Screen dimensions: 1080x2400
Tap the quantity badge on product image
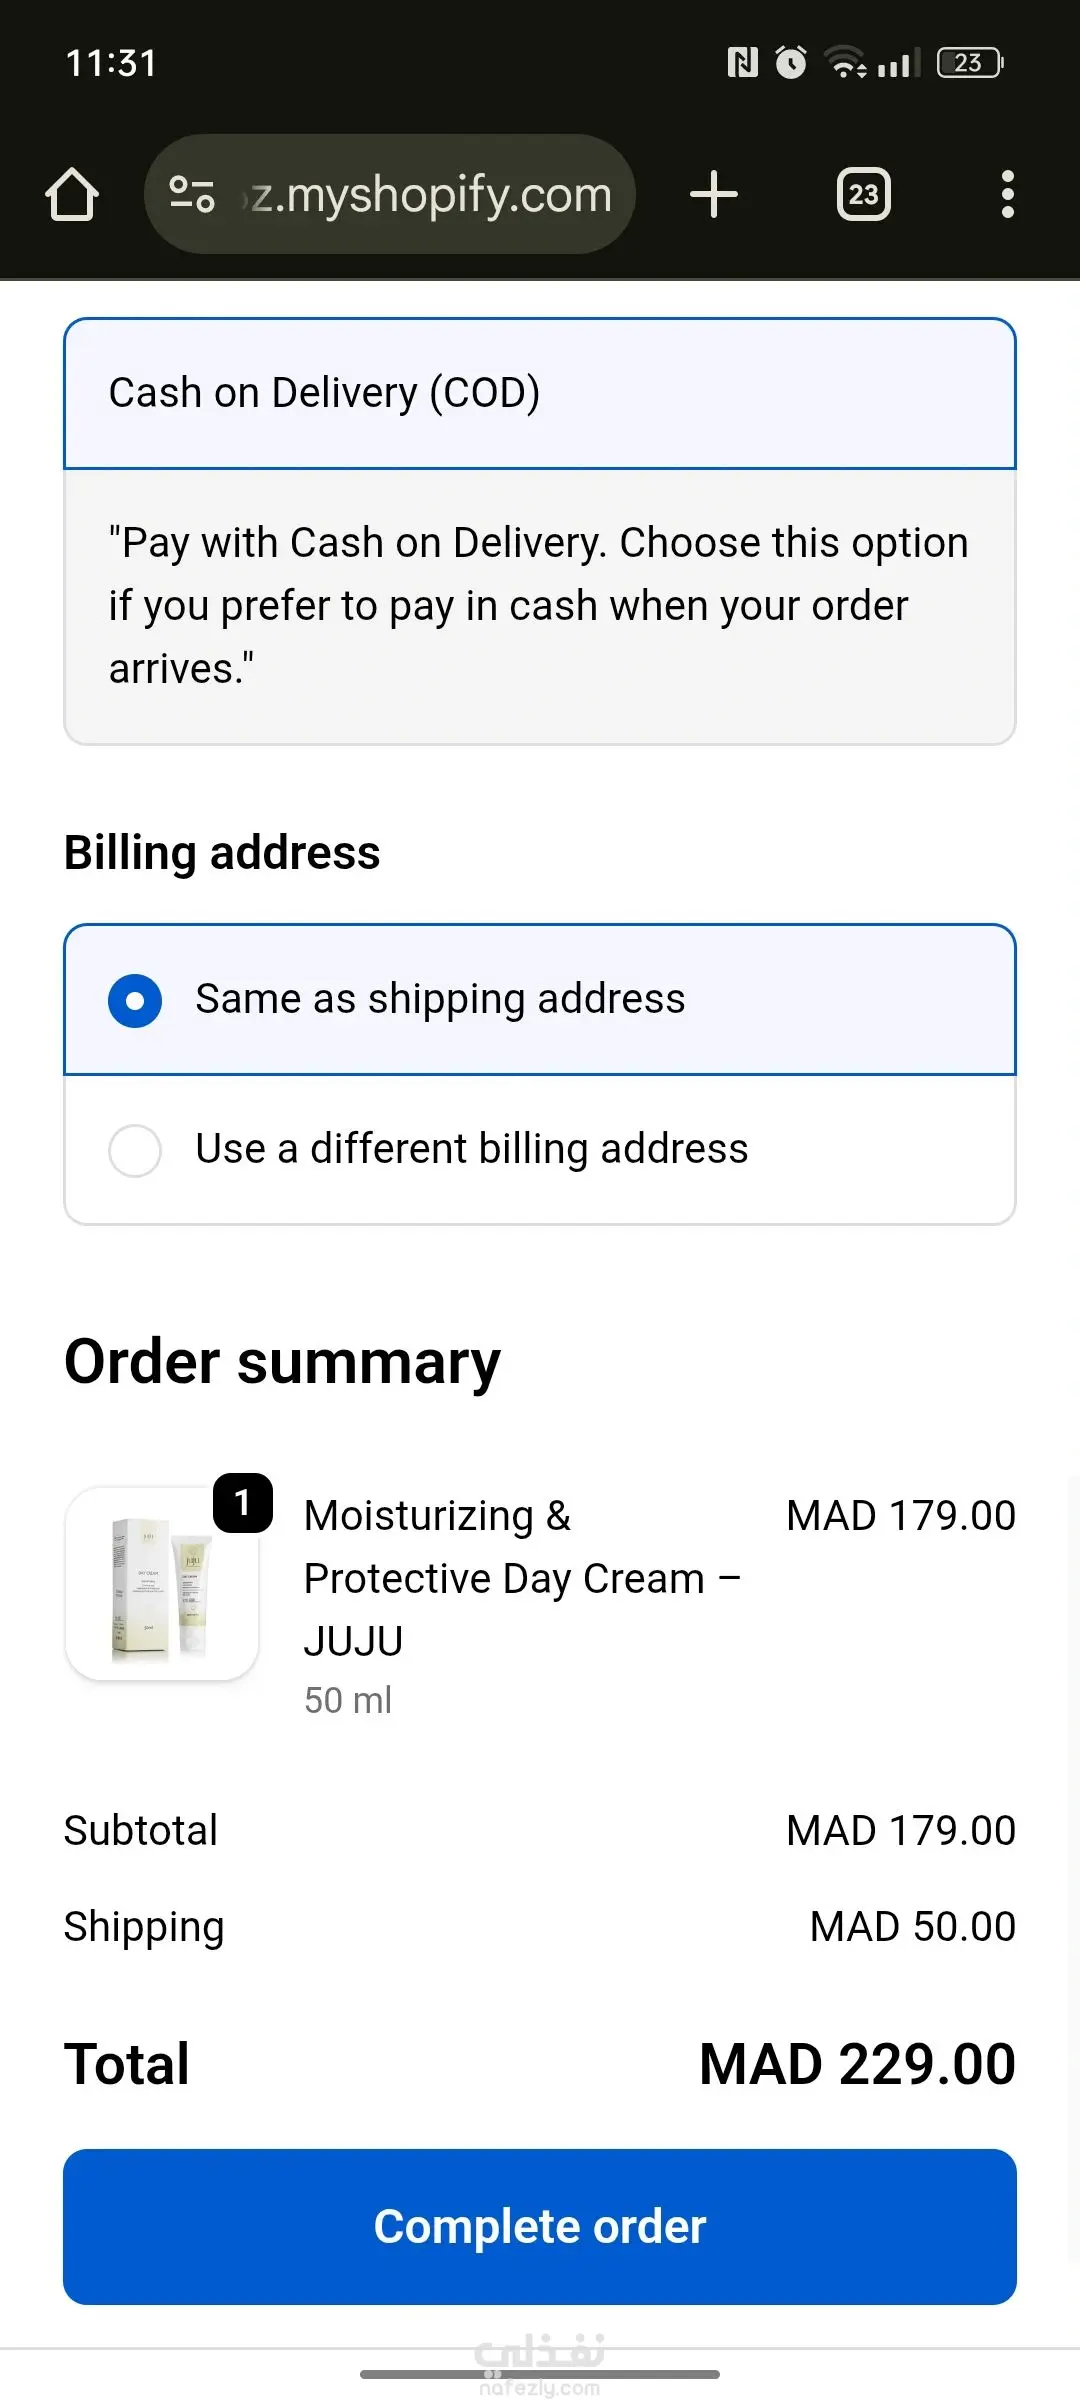(242, 1503)
